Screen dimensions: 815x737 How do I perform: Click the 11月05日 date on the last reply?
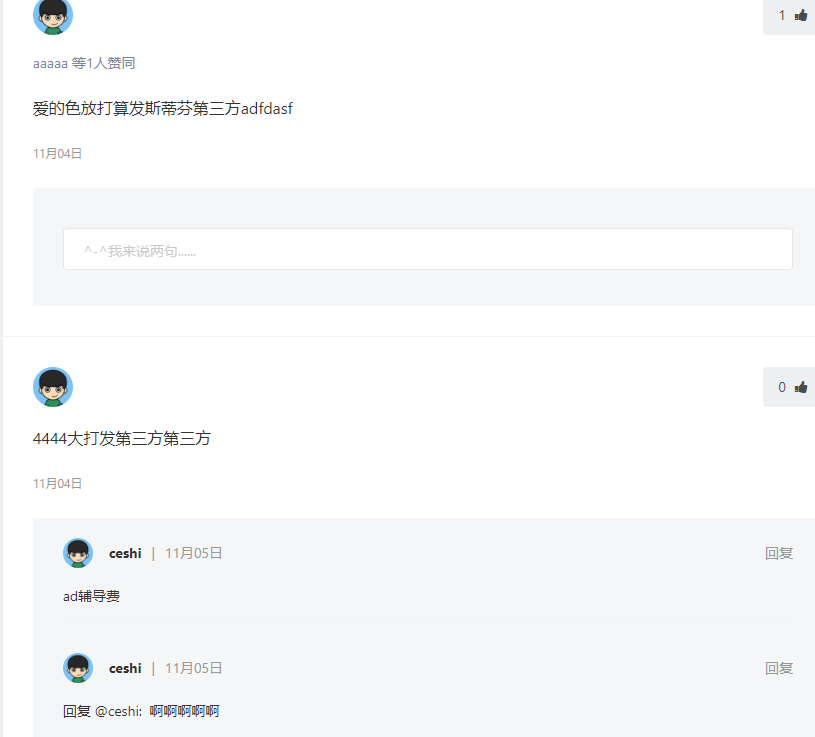point(193,668)
